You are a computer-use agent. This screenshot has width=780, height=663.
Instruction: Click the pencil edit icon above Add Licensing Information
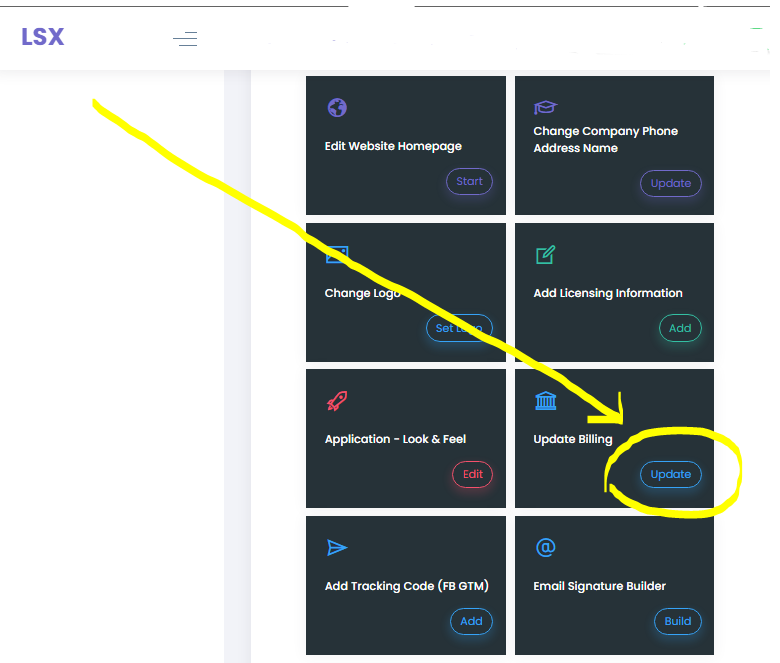click(x=545, y=255)
